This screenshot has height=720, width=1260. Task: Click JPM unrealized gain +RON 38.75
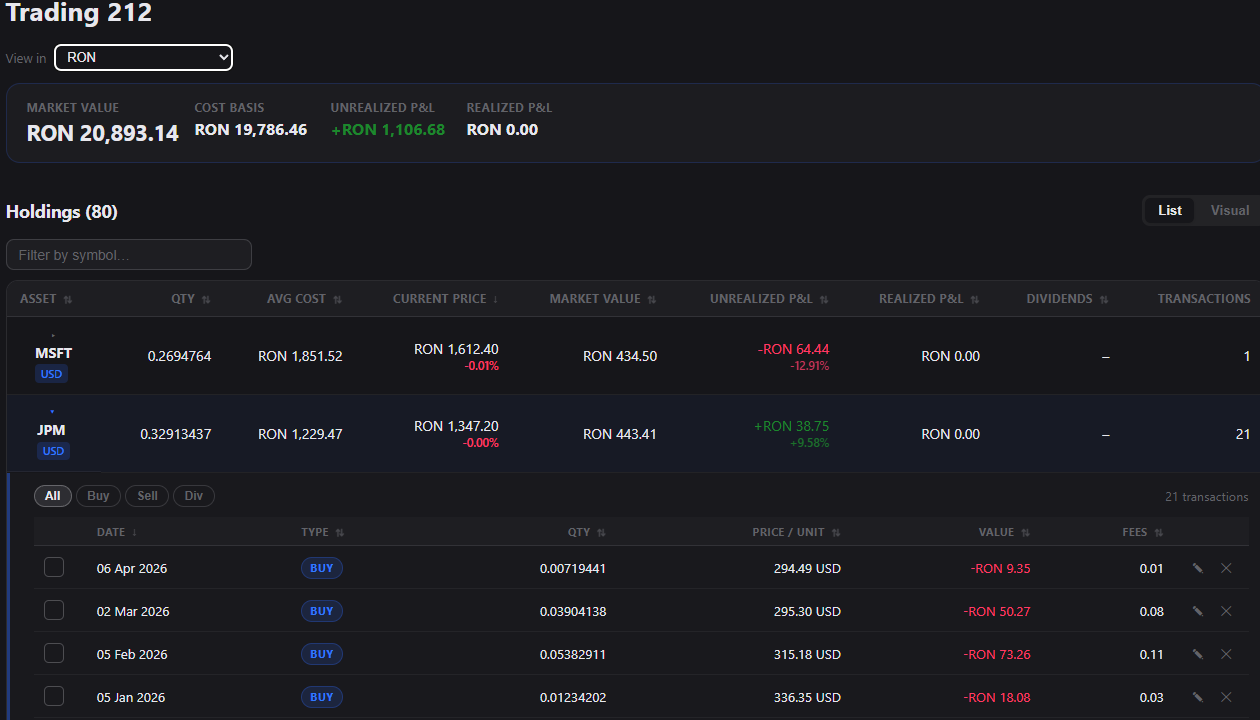tap(791, 426)
